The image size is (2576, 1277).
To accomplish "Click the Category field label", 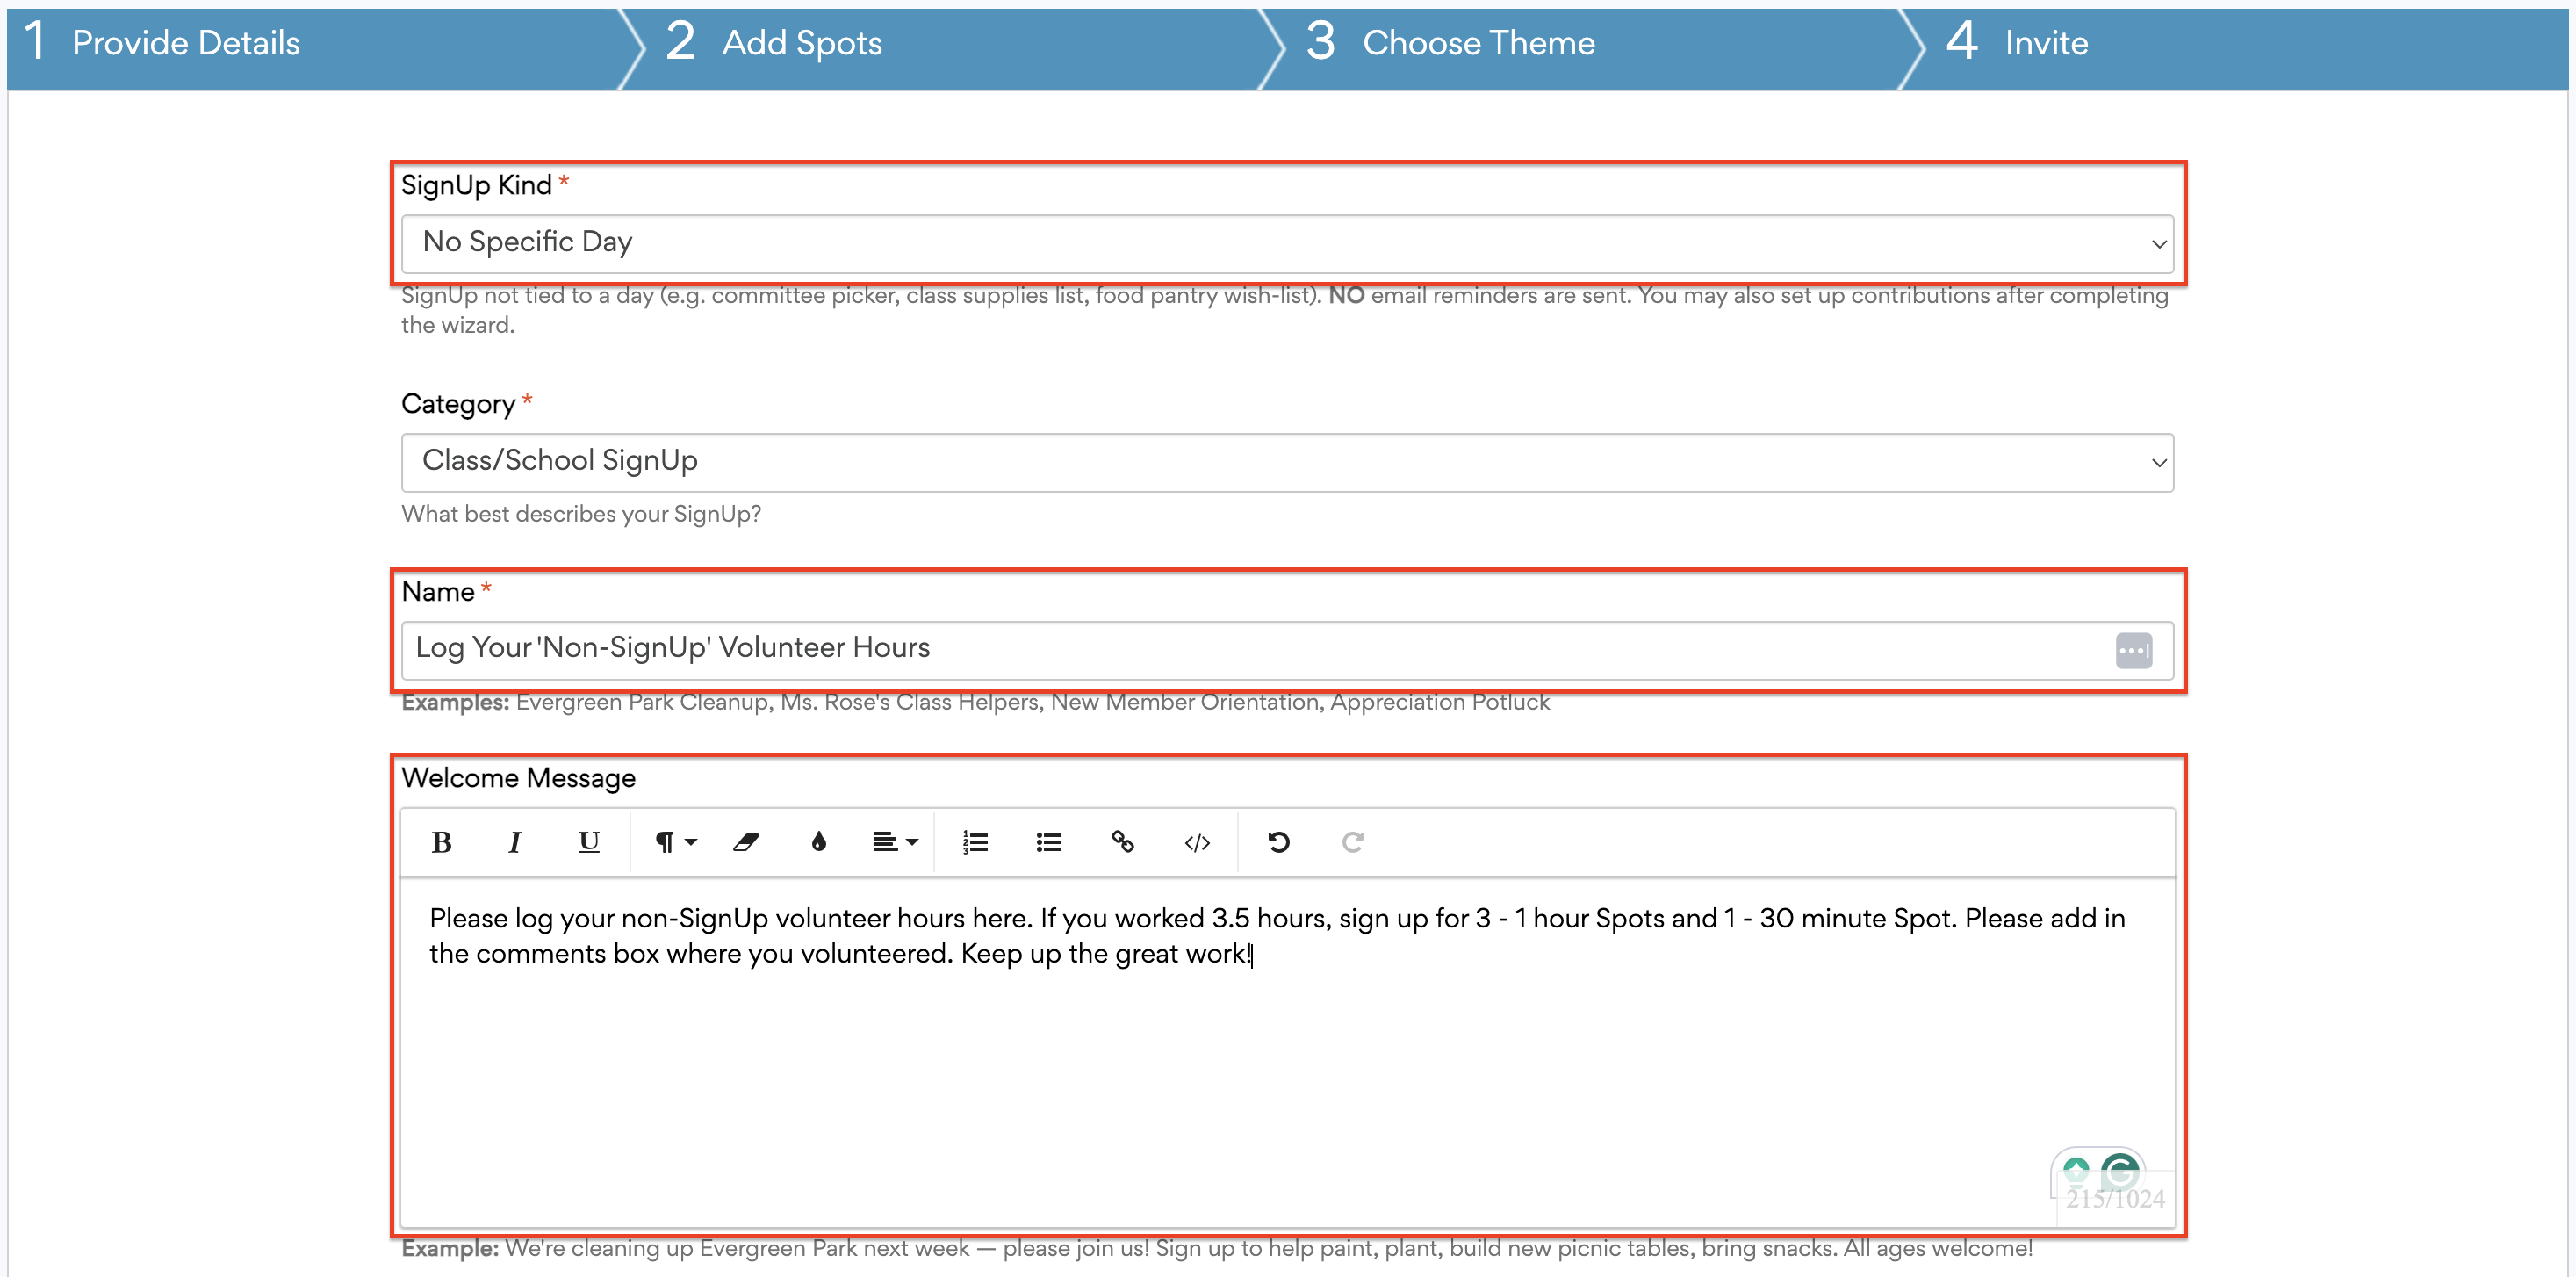I will [458, 405].
